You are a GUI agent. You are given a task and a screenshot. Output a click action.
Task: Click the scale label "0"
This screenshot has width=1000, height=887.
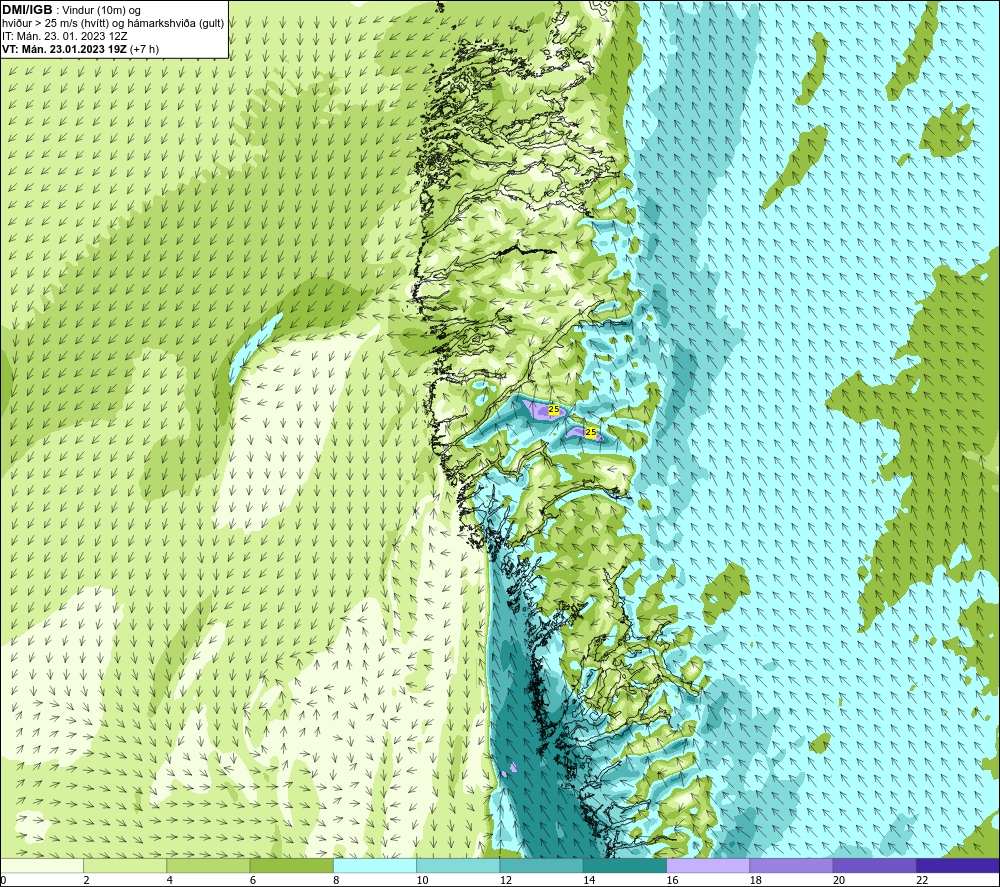tap(3, 881)
